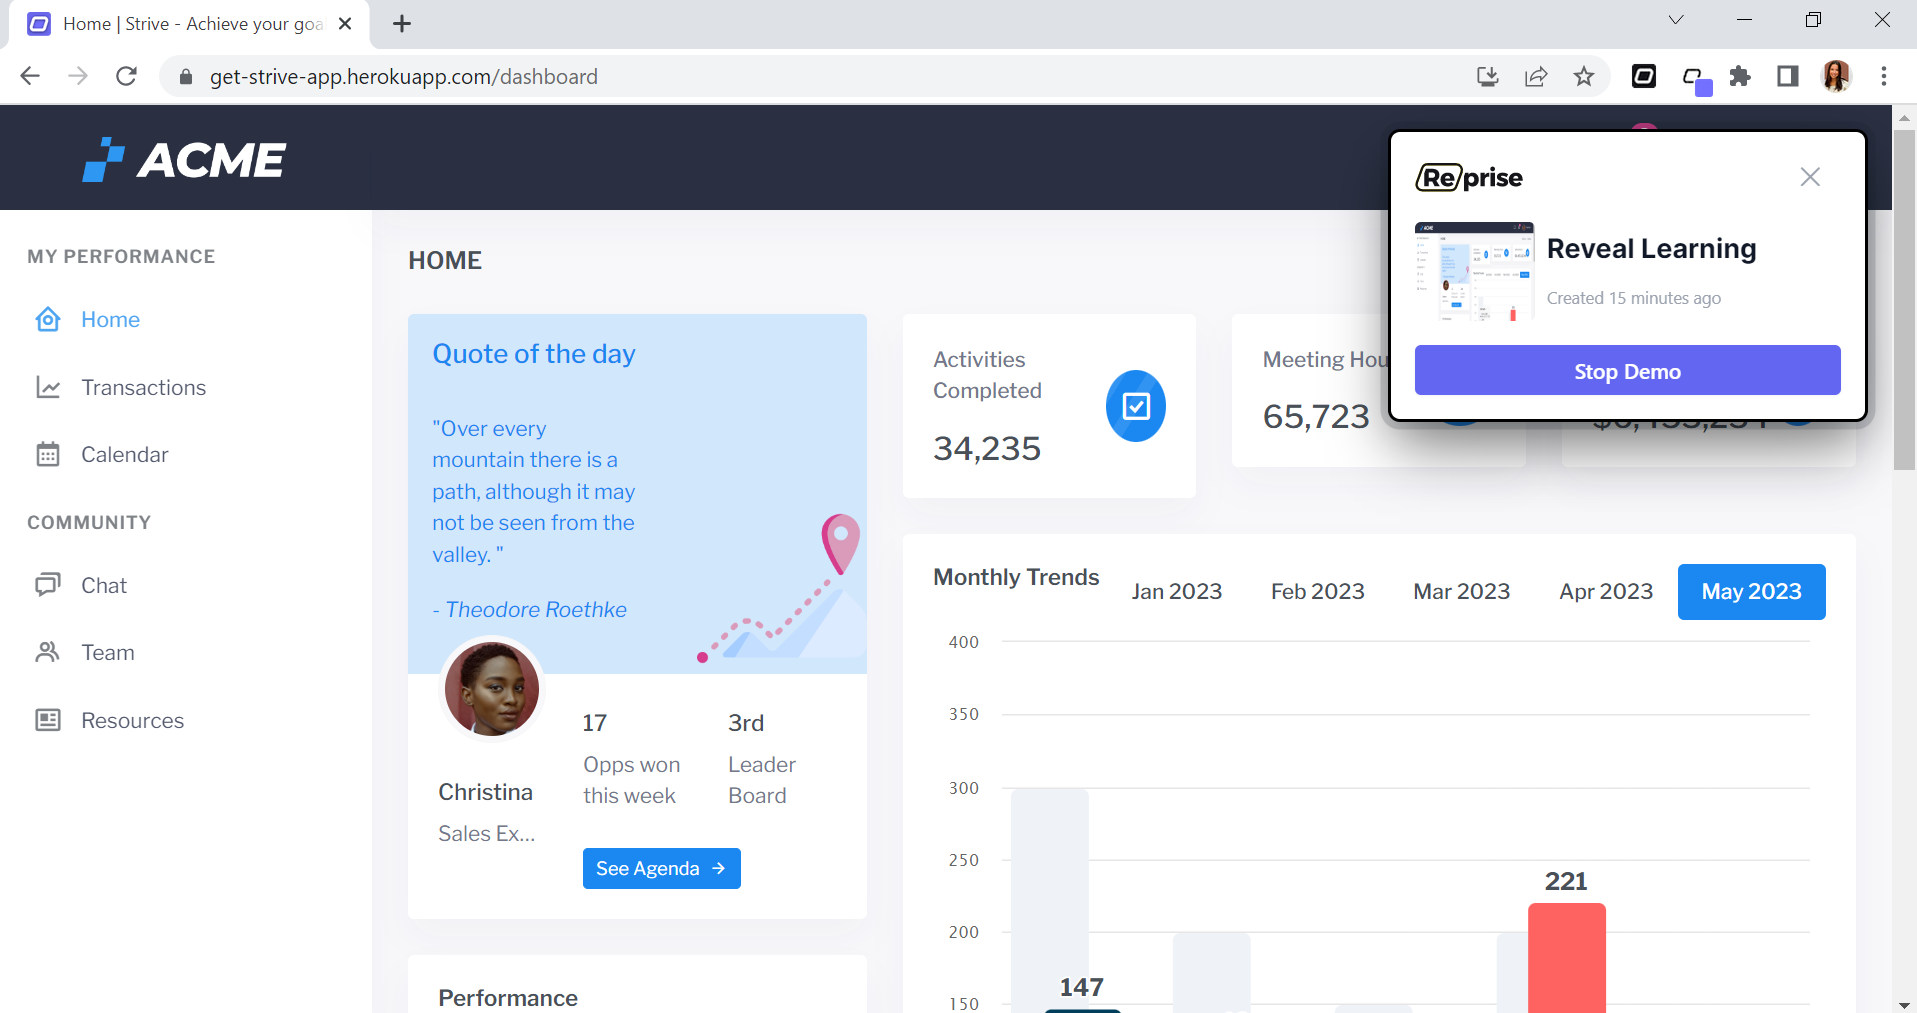Close the Reprise popup panel

pyautogui.click(x=1810, y=177)
